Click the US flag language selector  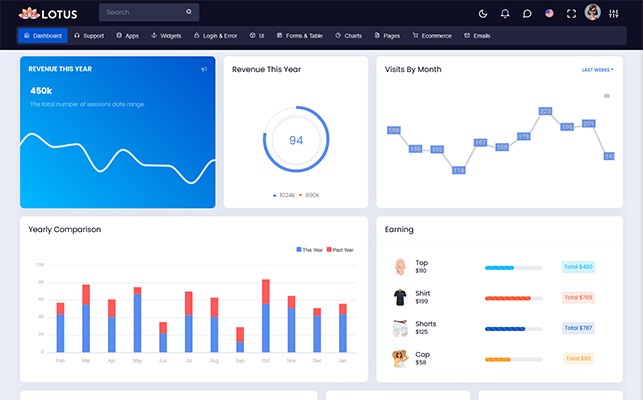(549, 13)
